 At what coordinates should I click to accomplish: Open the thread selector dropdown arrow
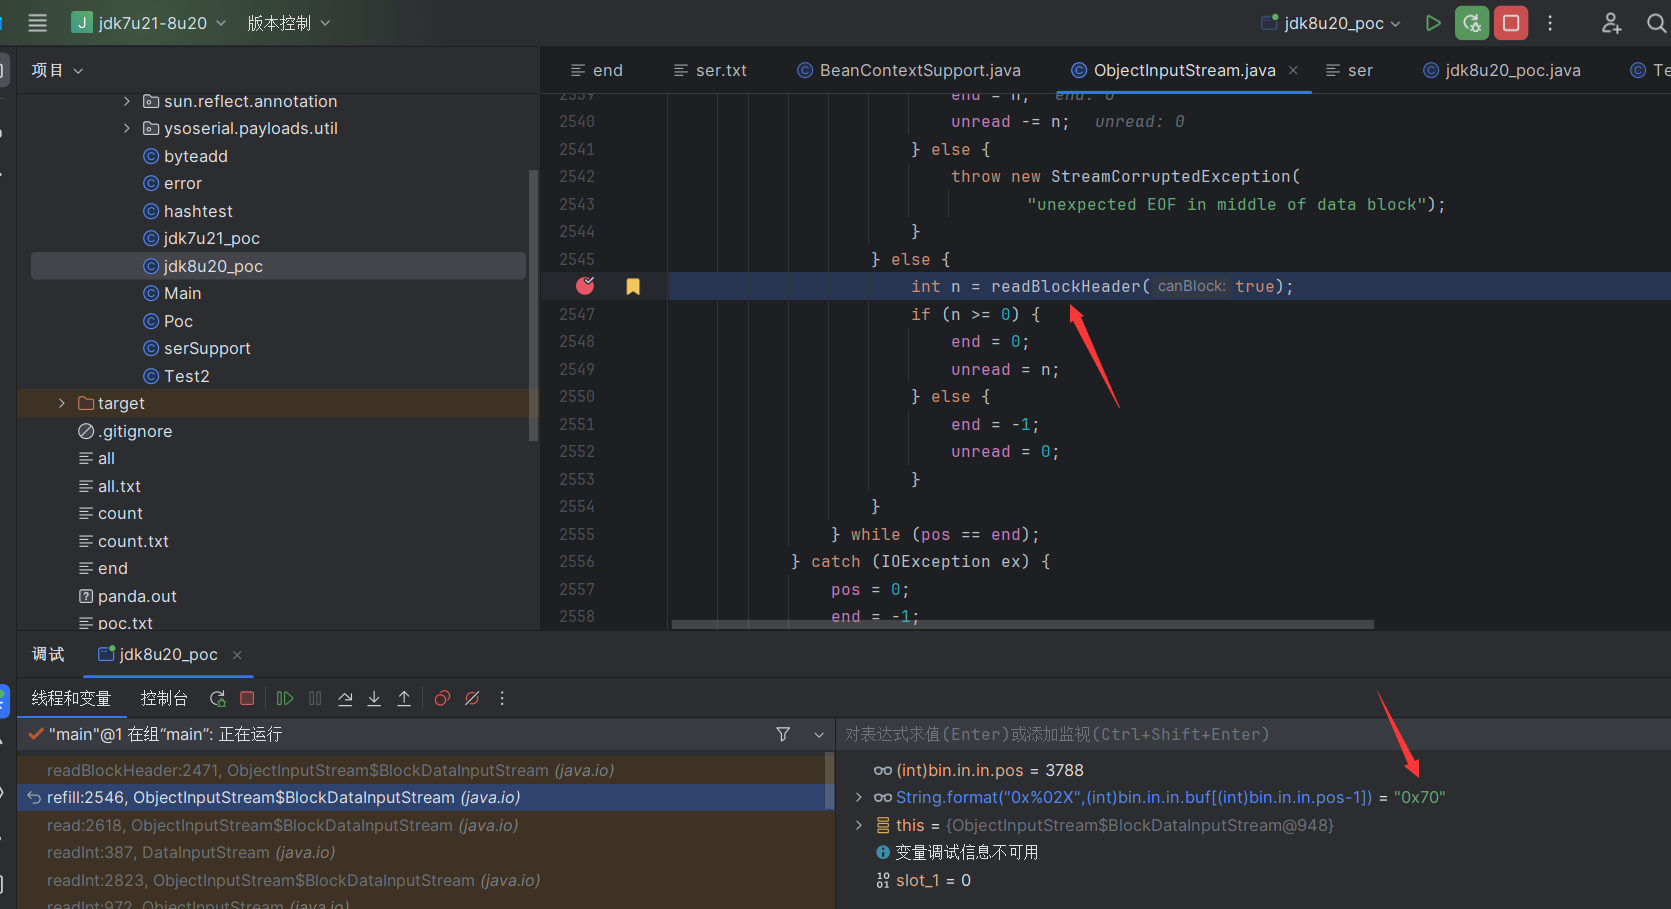tap(819, 734)
